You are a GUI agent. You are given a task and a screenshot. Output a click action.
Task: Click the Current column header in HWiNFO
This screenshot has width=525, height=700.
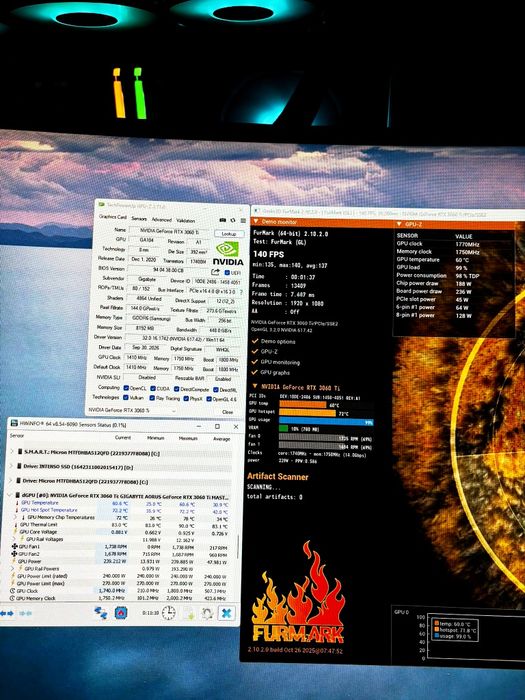point(123,438)
